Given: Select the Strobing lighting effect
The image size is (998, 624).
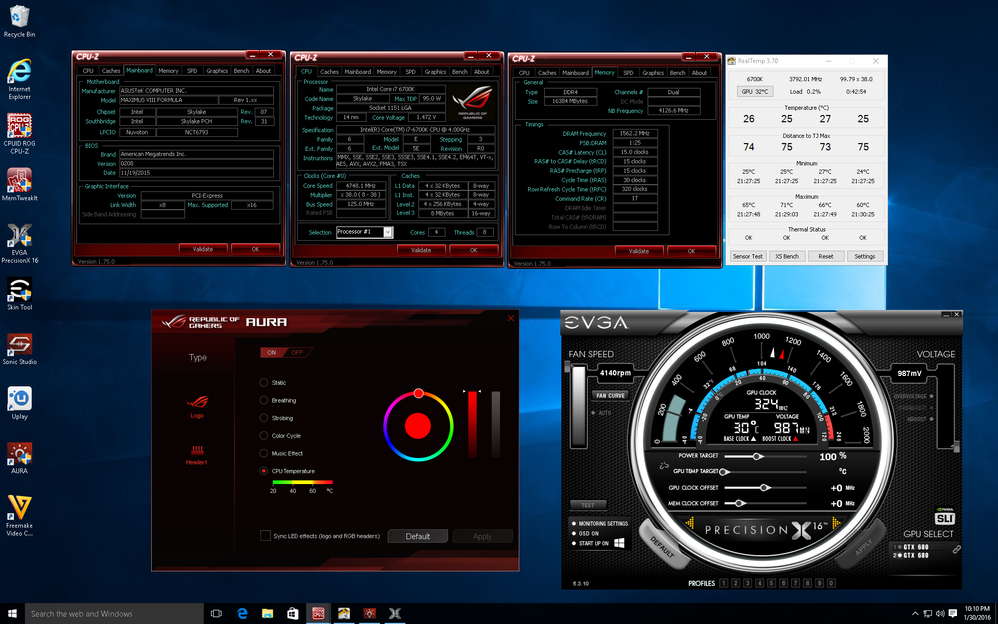Looking at the screenshot, I should [x=264, y=418].
